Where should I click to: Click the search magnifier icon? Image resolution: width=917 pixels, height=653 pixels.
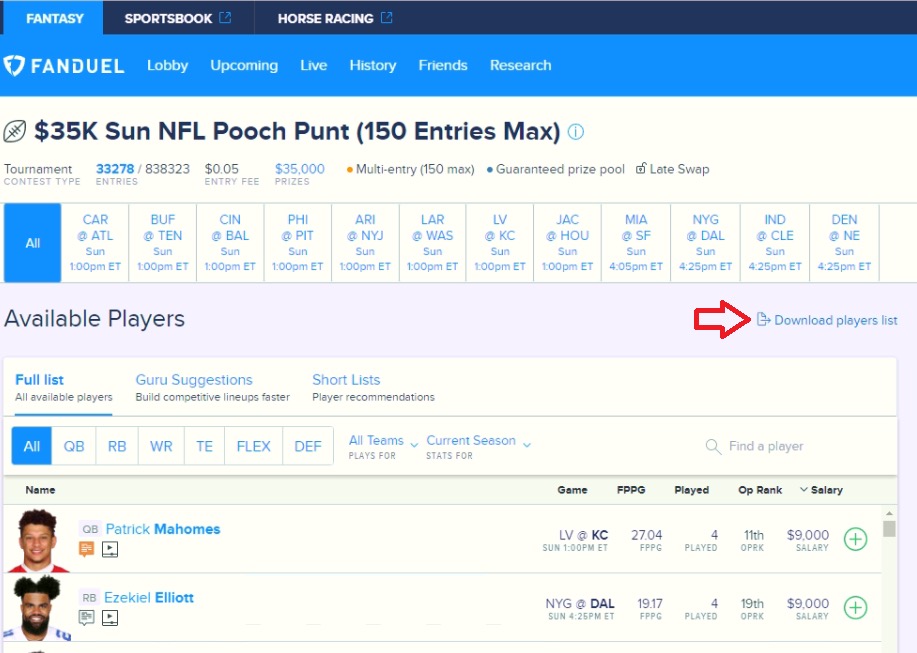coord(713,447)
